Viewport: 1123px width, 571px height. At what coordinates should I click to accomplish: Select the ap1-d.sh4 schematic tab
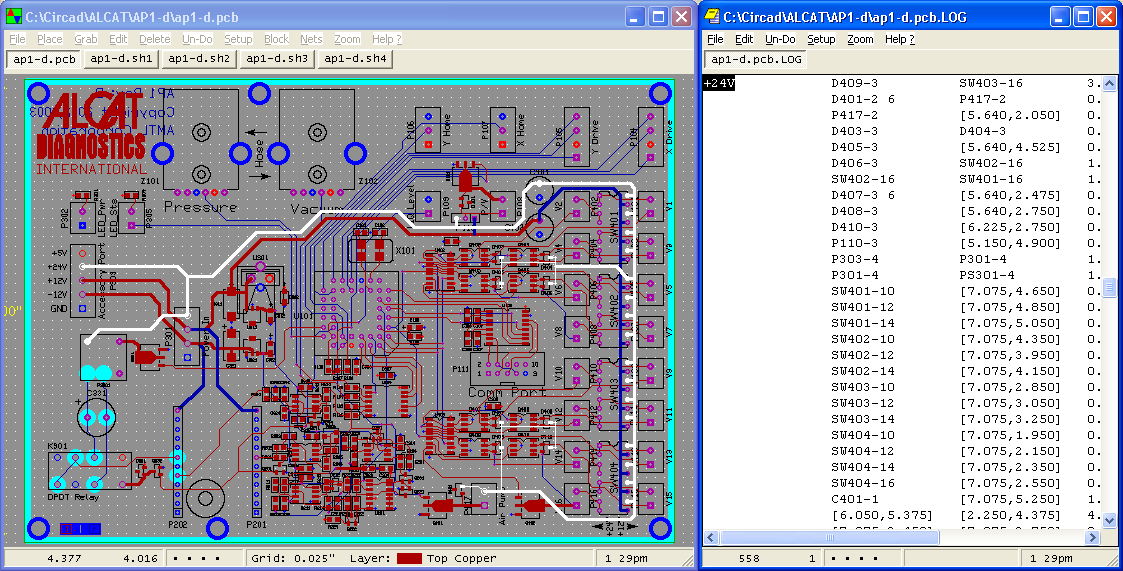[355, 59]
